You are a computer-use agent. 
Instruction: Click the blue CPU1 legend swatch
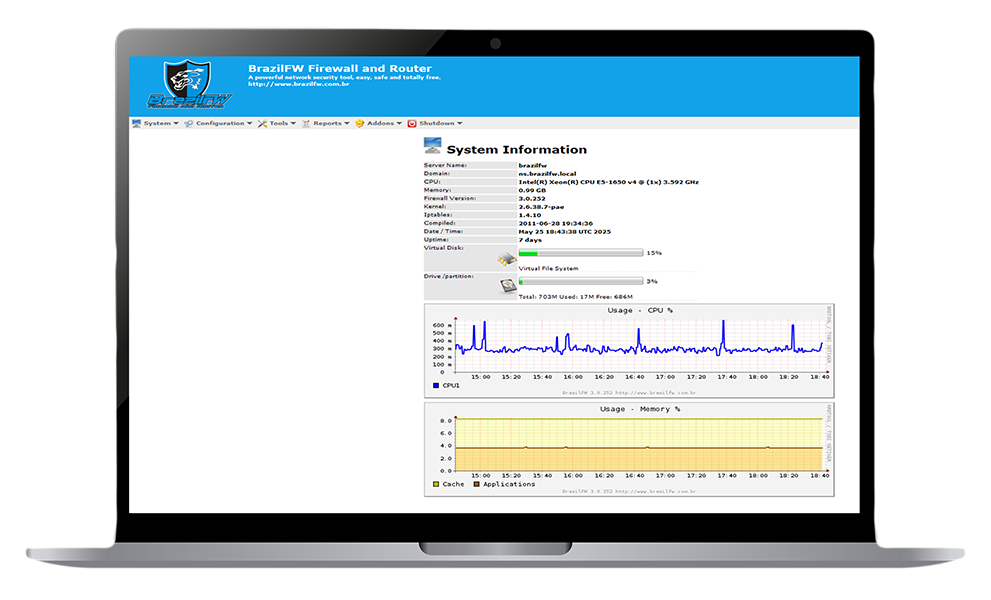(x=436, y=385)
